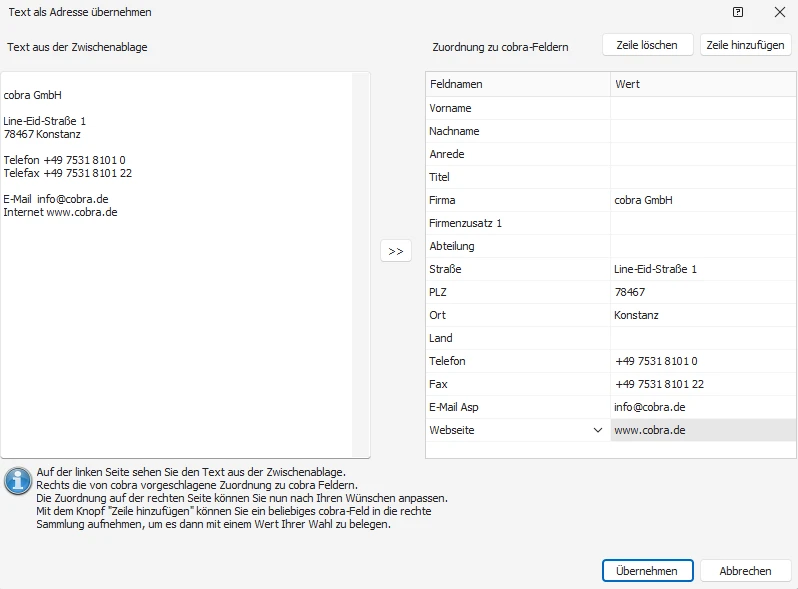Select the Telefon field name cell

coord(518,361)
